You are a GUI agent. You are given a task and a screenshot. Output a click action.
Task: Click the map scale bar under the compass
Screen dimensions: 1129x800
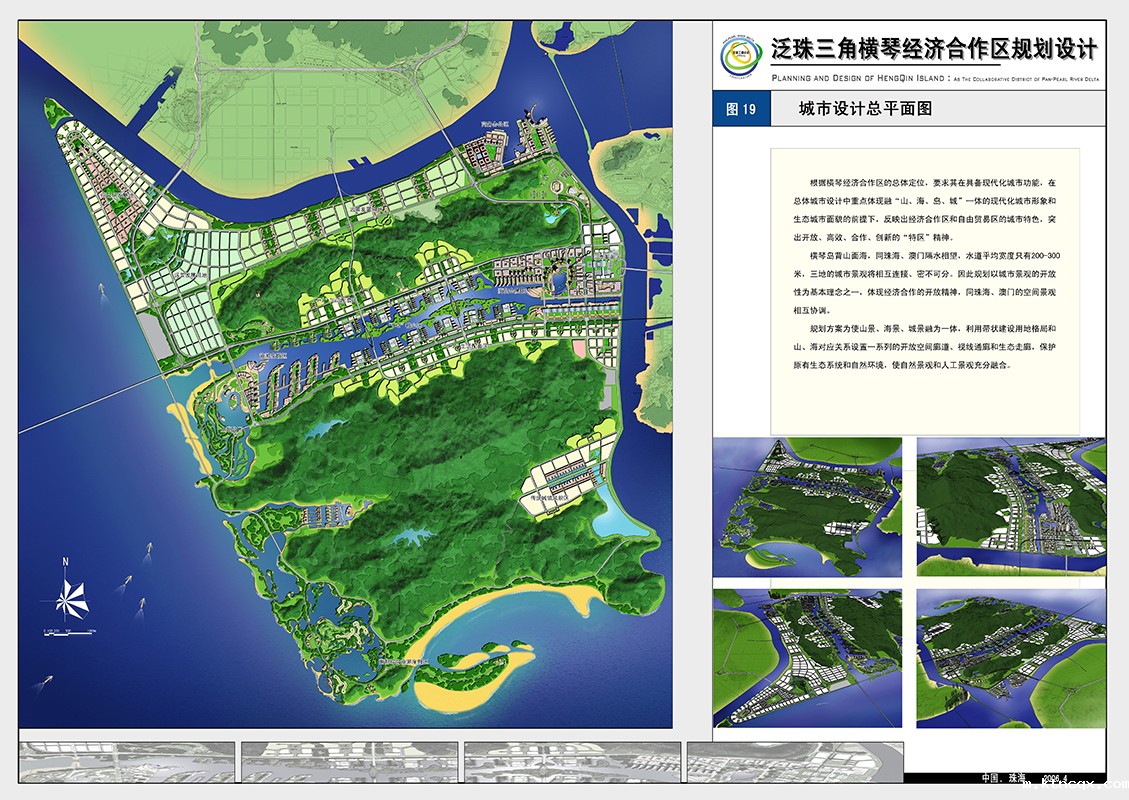(x=68, y=632)
